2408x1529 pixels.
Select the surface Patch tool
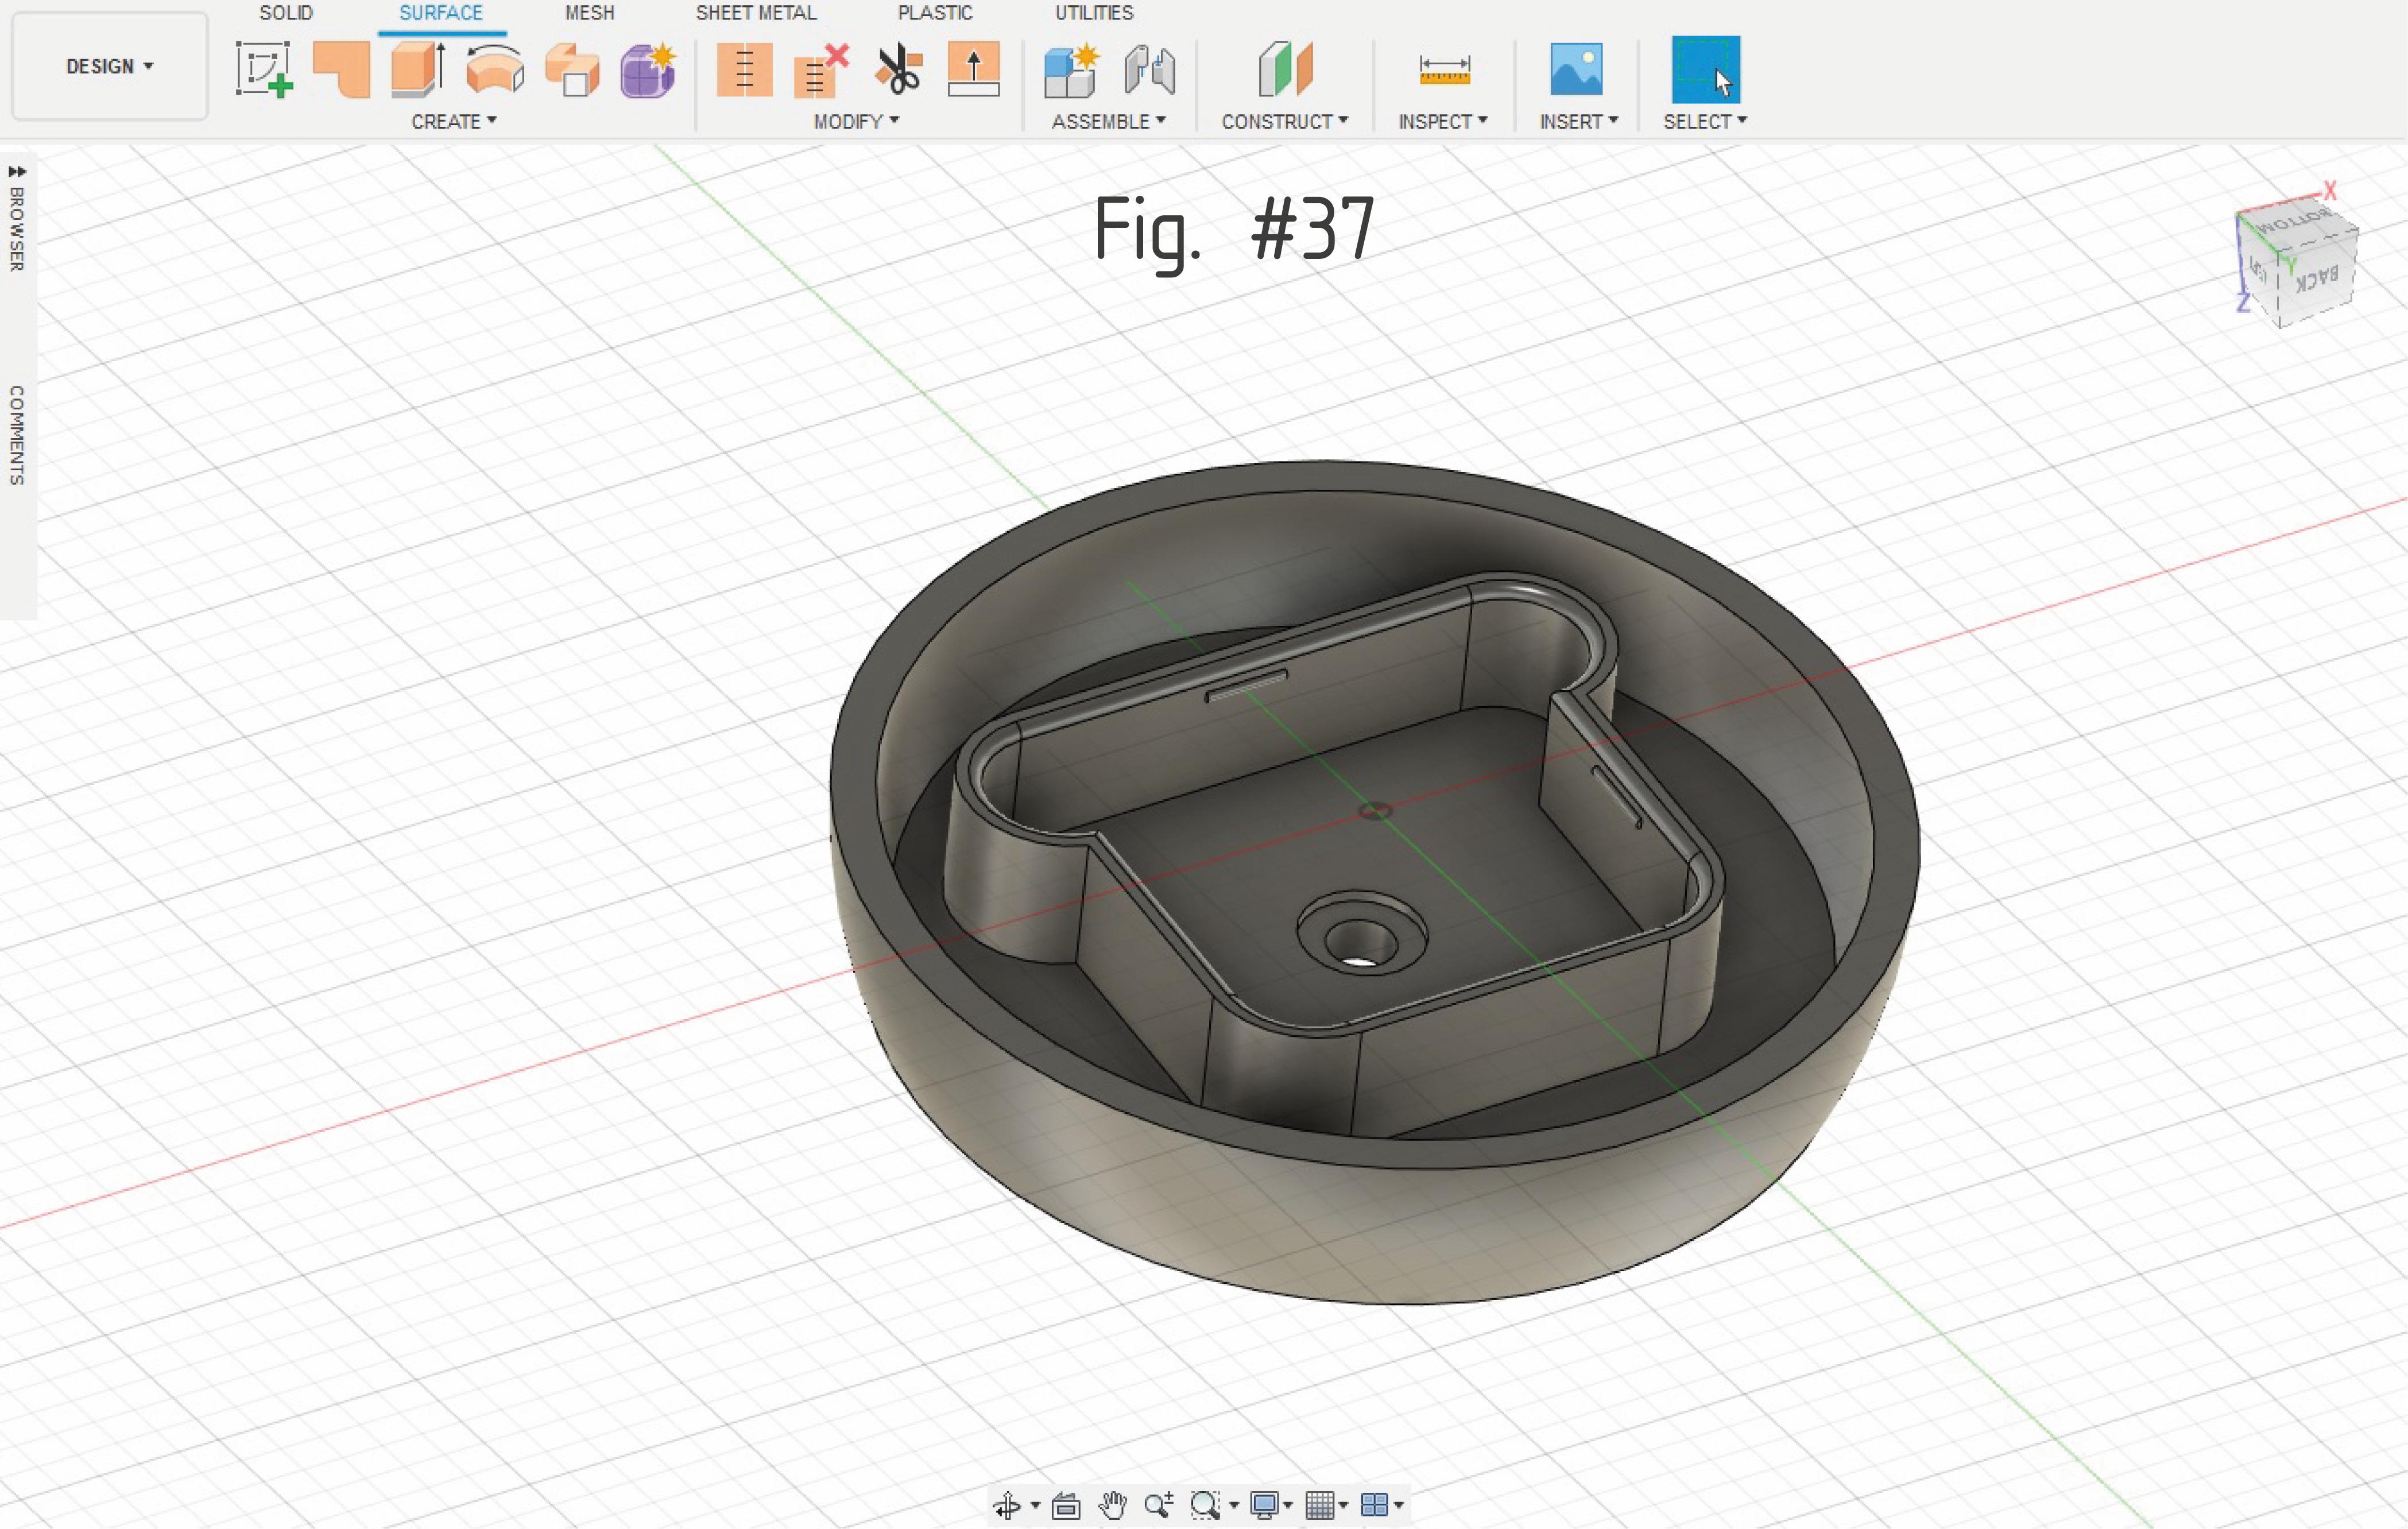pyautogui.click(x=342, y=69)
